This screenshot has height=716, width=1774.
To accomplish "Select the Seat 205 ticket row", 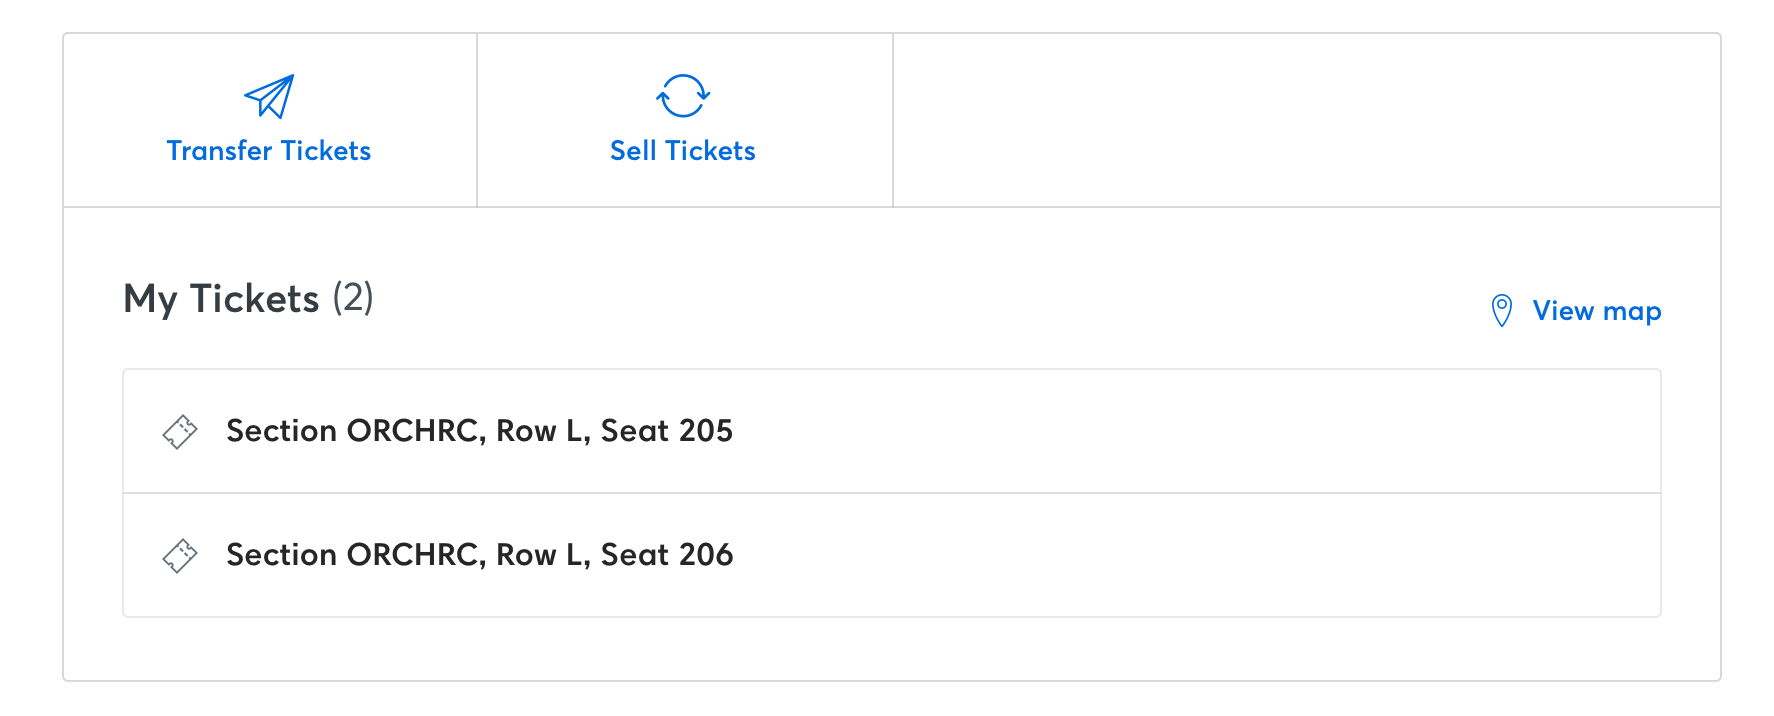I will (x=892, y=431).
